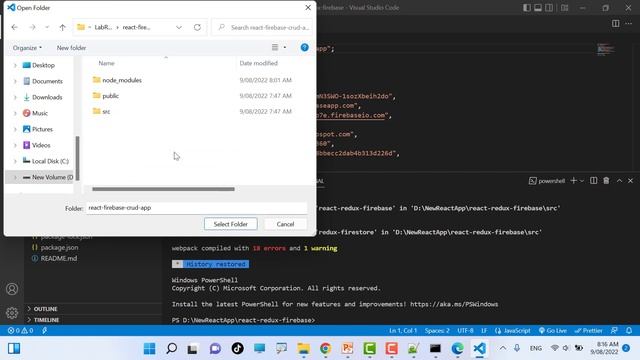This screenshot has height=360, width=640.
Task: Open dialog Help icon
Action: [304, 47]
